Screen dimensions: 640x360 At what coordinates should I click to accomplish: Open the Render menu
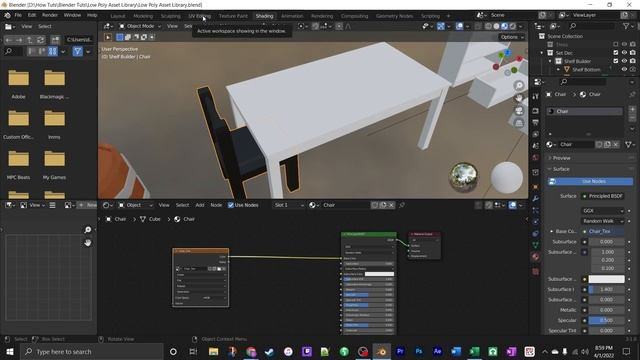click(50, 15)
